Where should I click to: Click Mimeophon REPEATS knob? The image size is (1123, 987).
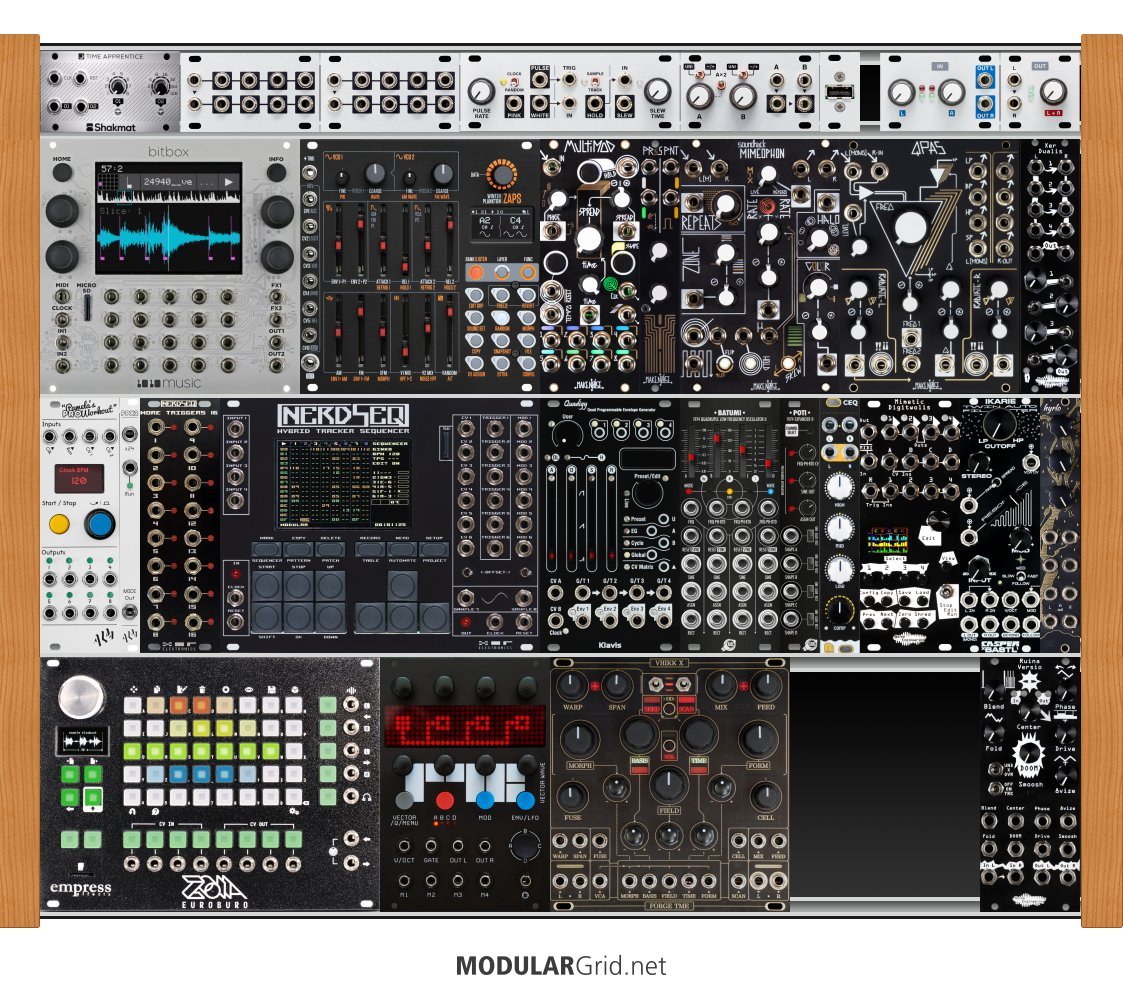click(x=725, y=206)
